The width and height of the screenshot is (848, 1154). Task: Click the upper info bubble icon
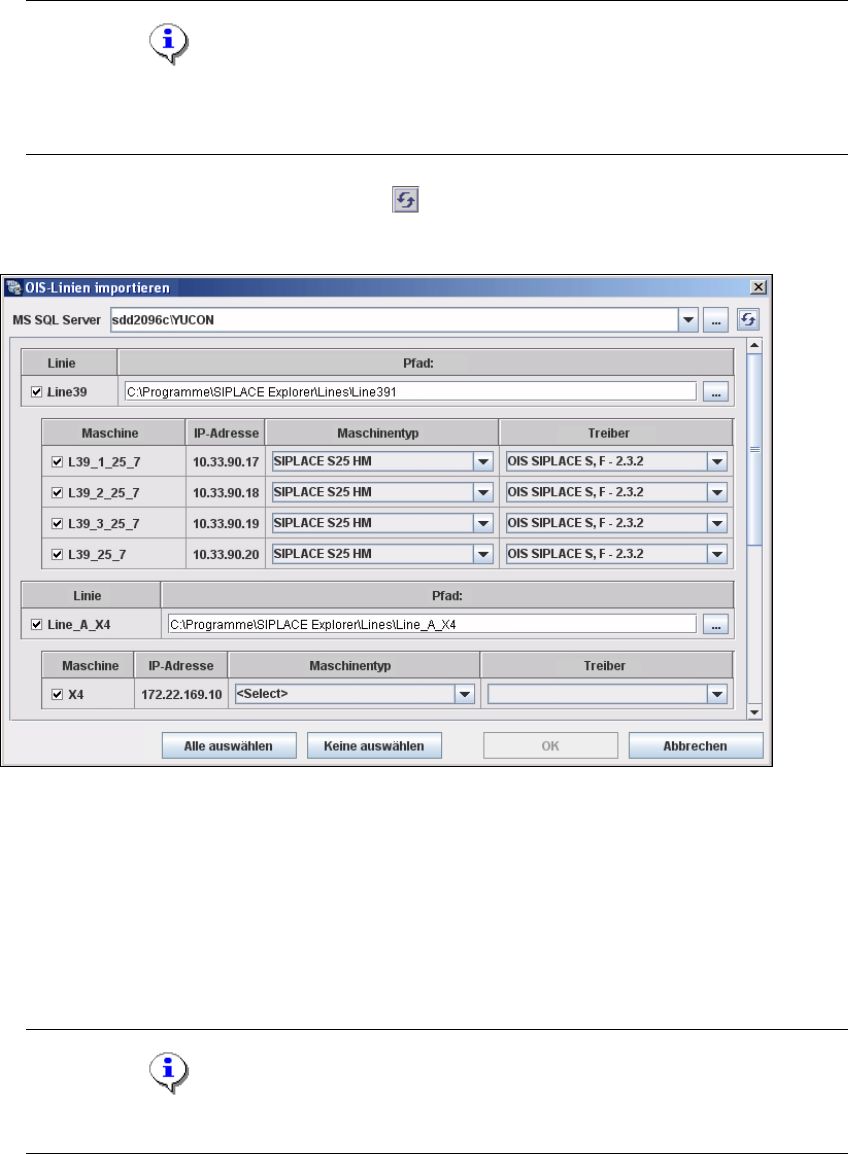click(169, 44)
